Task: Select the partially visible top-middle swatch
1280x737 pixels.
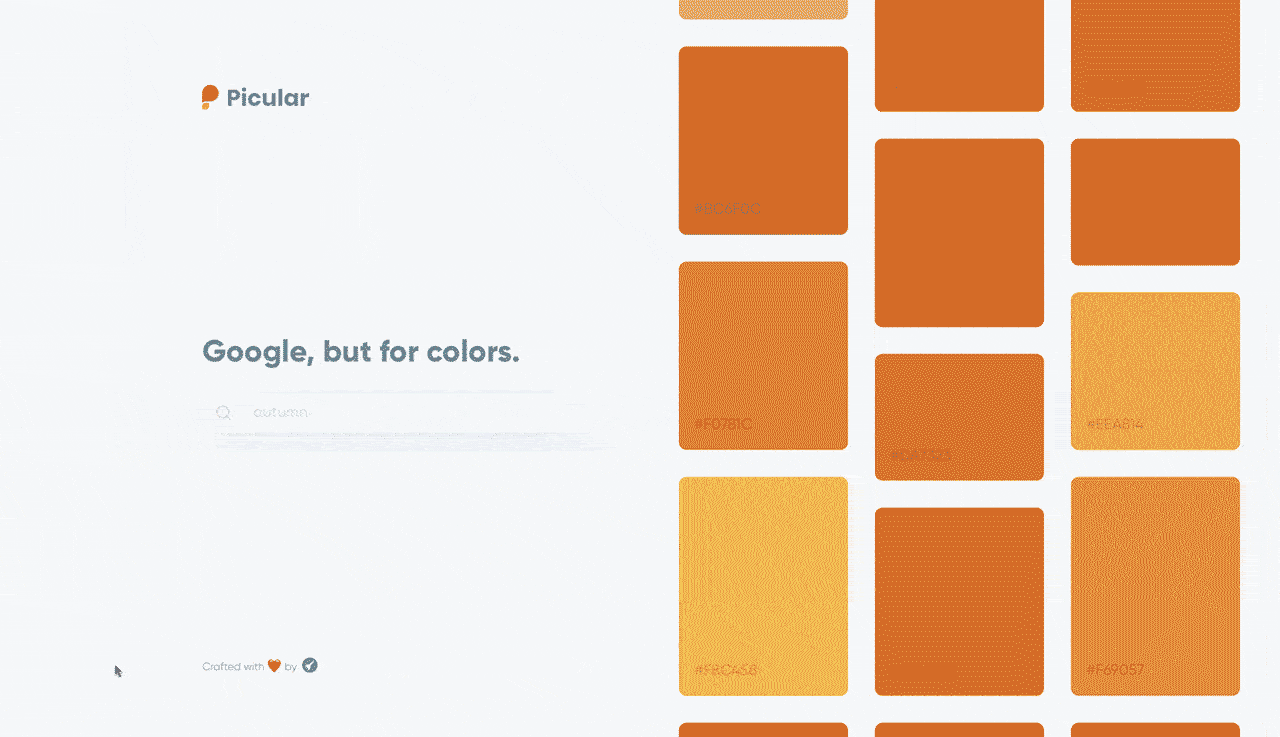Action: point(959,55)
